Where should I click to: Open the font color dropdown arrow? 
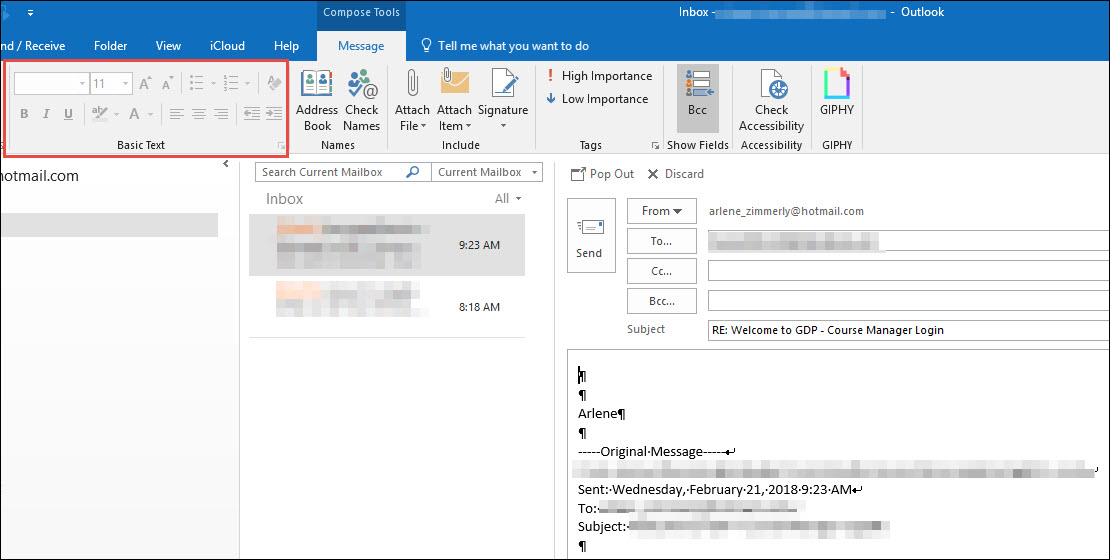pos(150,113)
